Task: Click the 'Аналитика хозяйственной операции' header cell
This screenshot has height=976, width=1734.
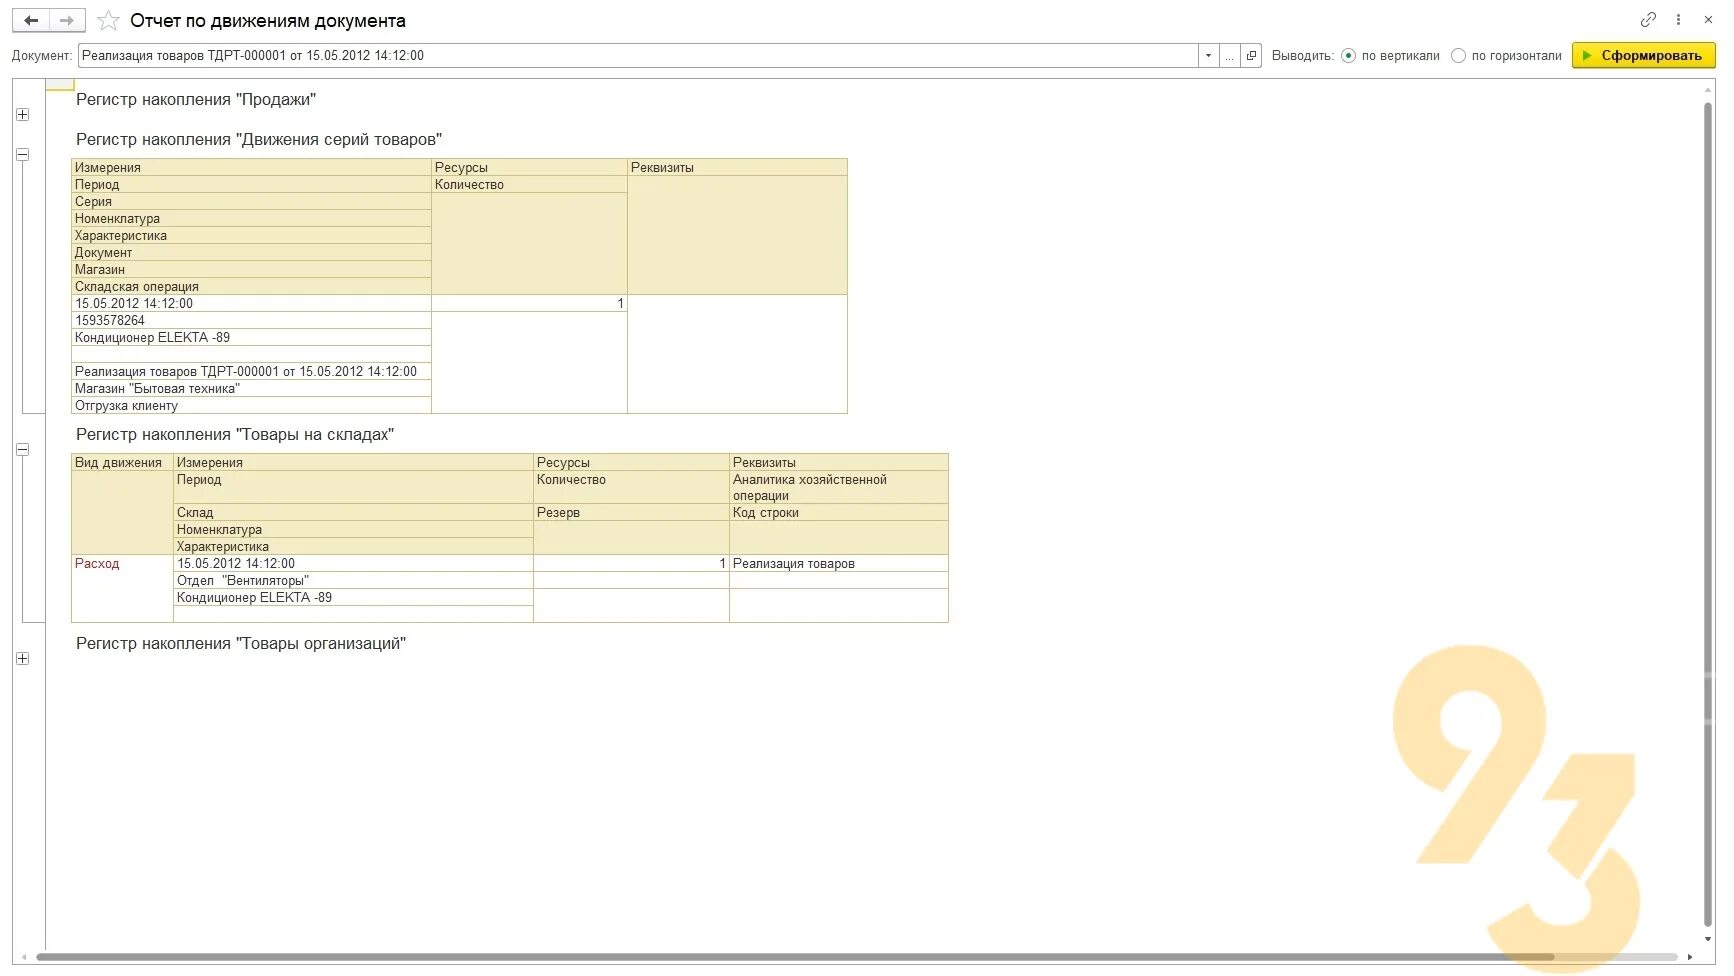Action: [x=838, y=488]
